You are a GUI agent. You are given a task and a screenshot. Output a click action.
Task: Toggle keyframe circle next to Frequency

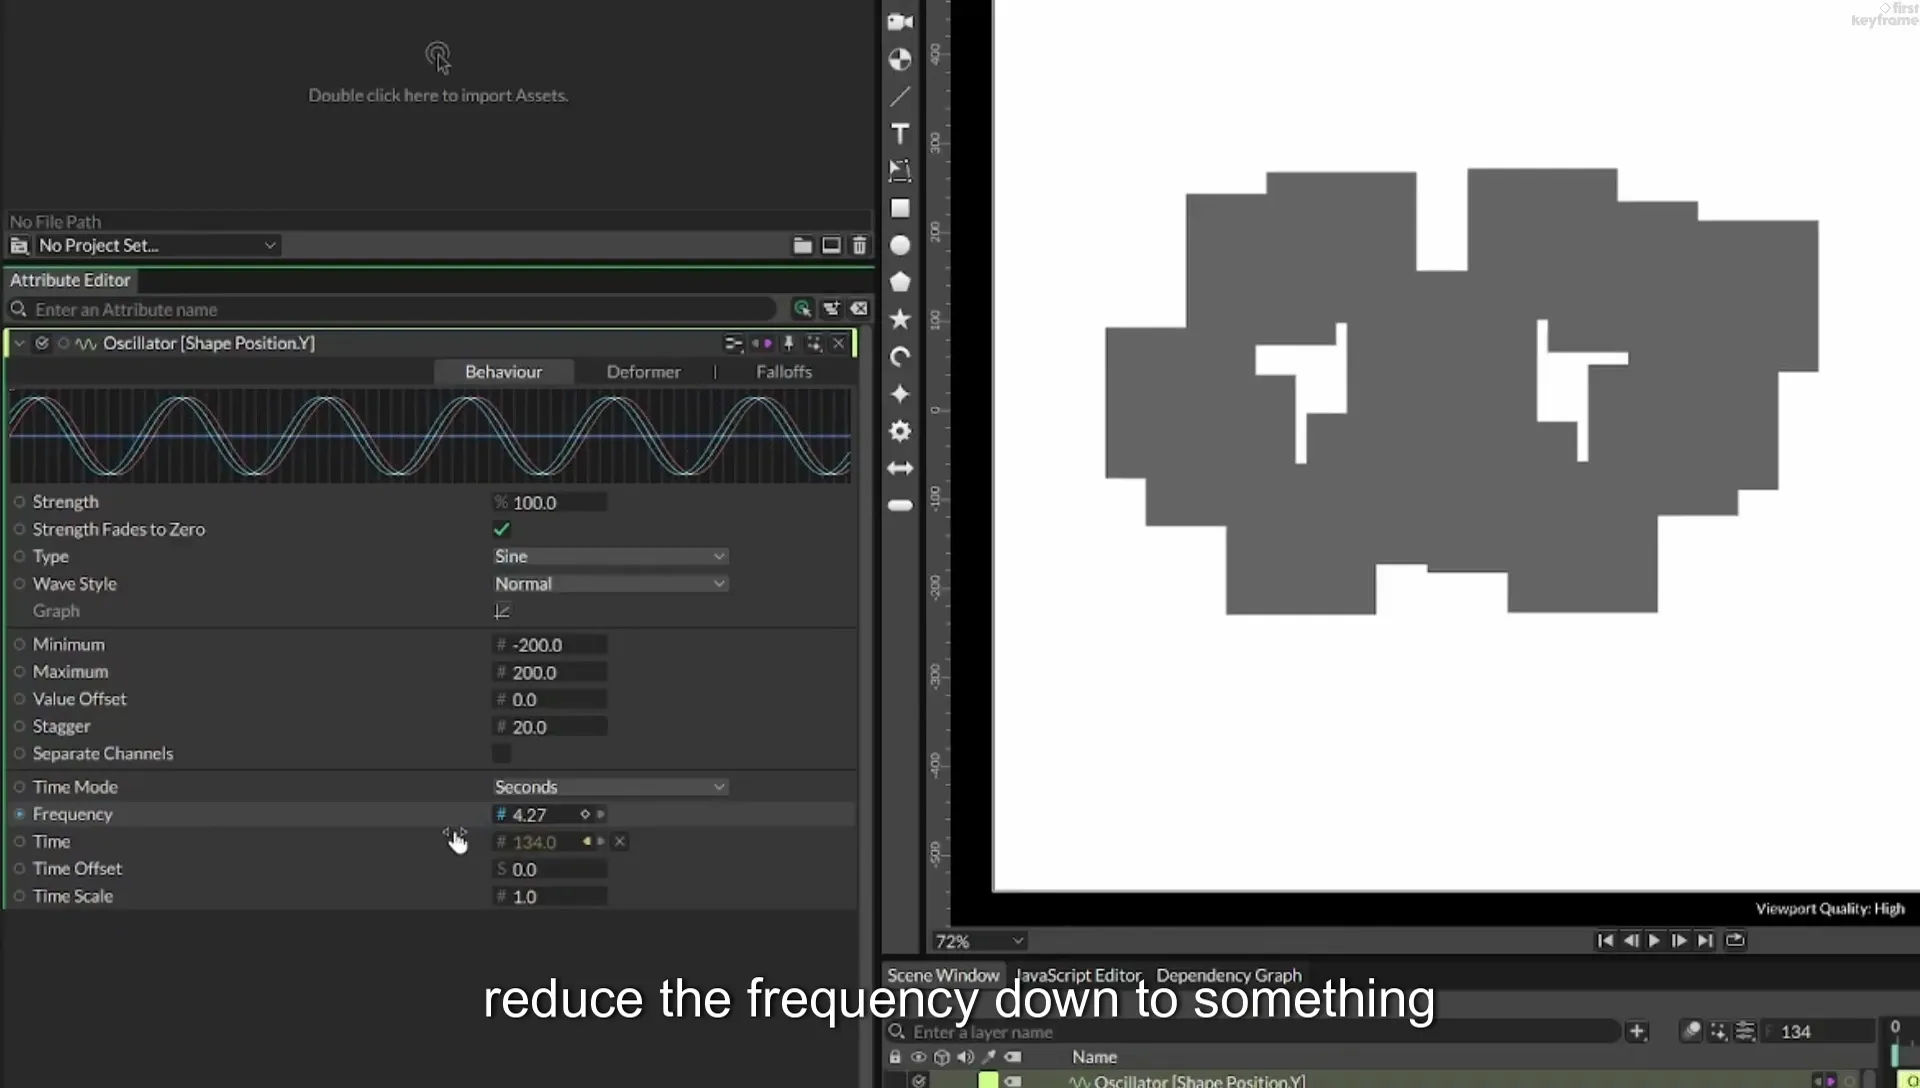point(19,814)
